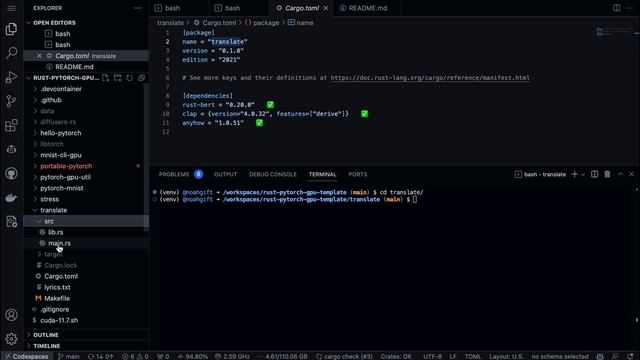The width and height of the screenshot is (640, 360).
Task: Open the Search view
Action: click(x=11, y=53)
